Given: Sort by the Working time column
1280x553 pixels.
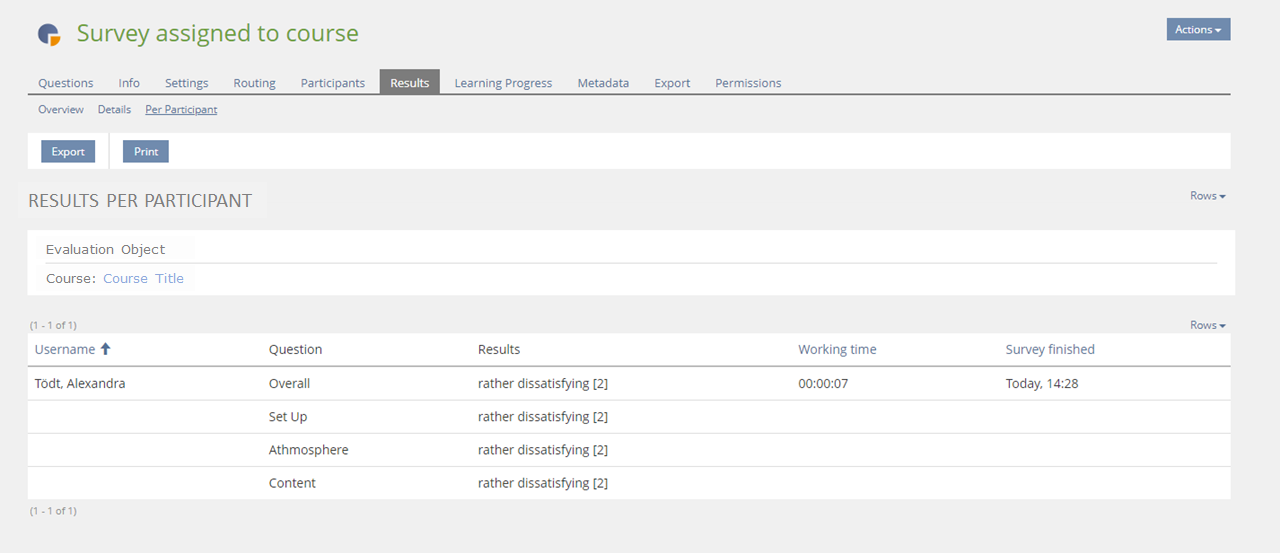Looking at the screenshot, I should [837, 350].
